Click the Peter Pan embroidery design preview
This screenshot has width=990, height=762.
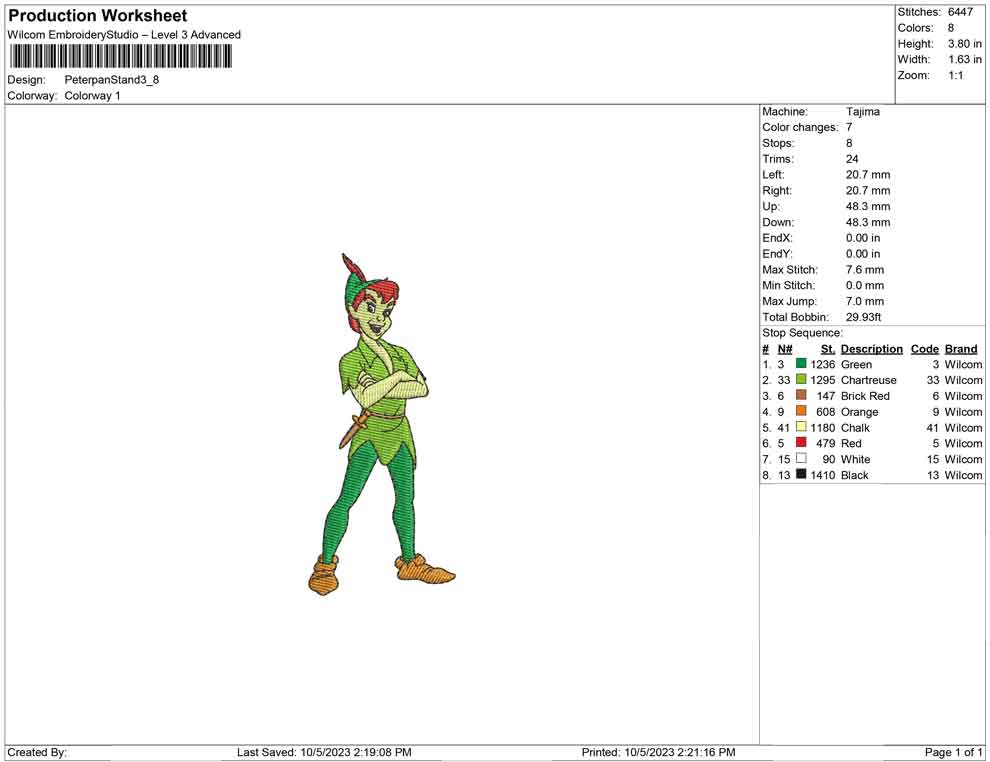381,424
